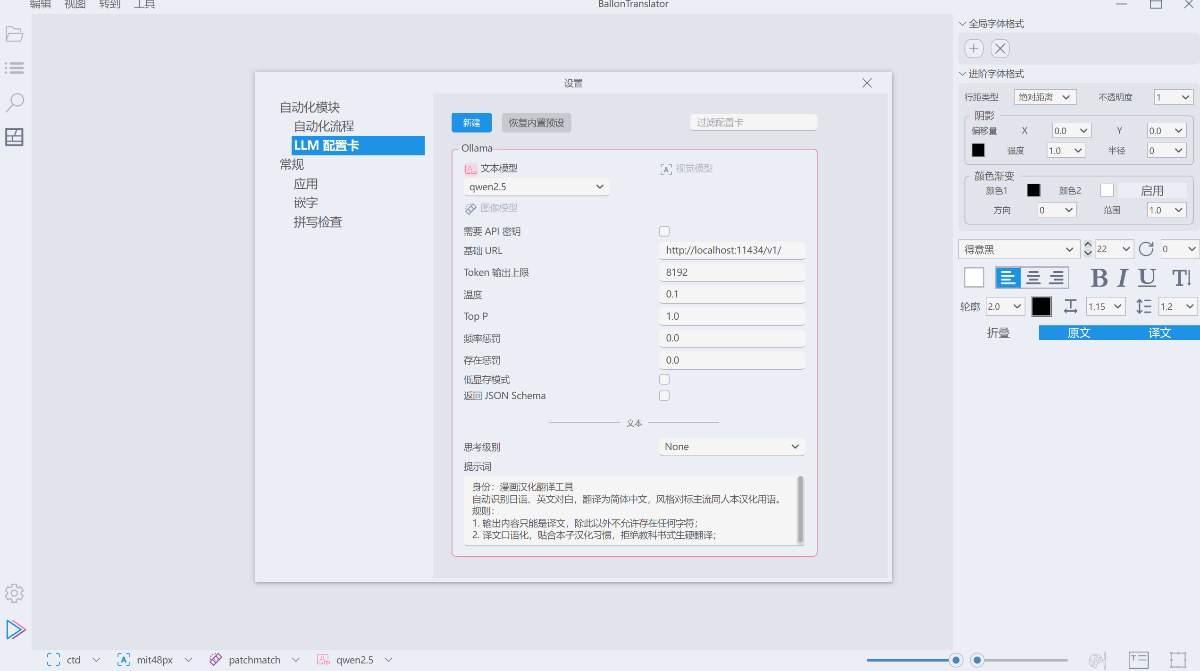Switch to the 译文 toggle in right panel

(1160, 333)
